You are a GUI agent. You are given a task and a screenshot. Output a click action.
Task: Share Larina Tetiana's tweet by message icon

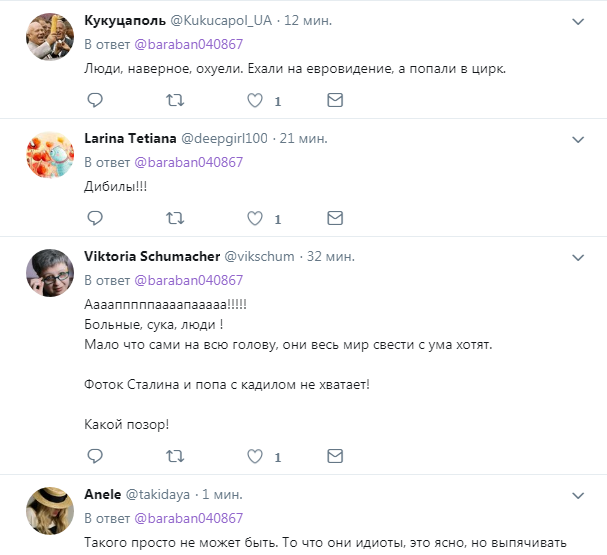335,217
